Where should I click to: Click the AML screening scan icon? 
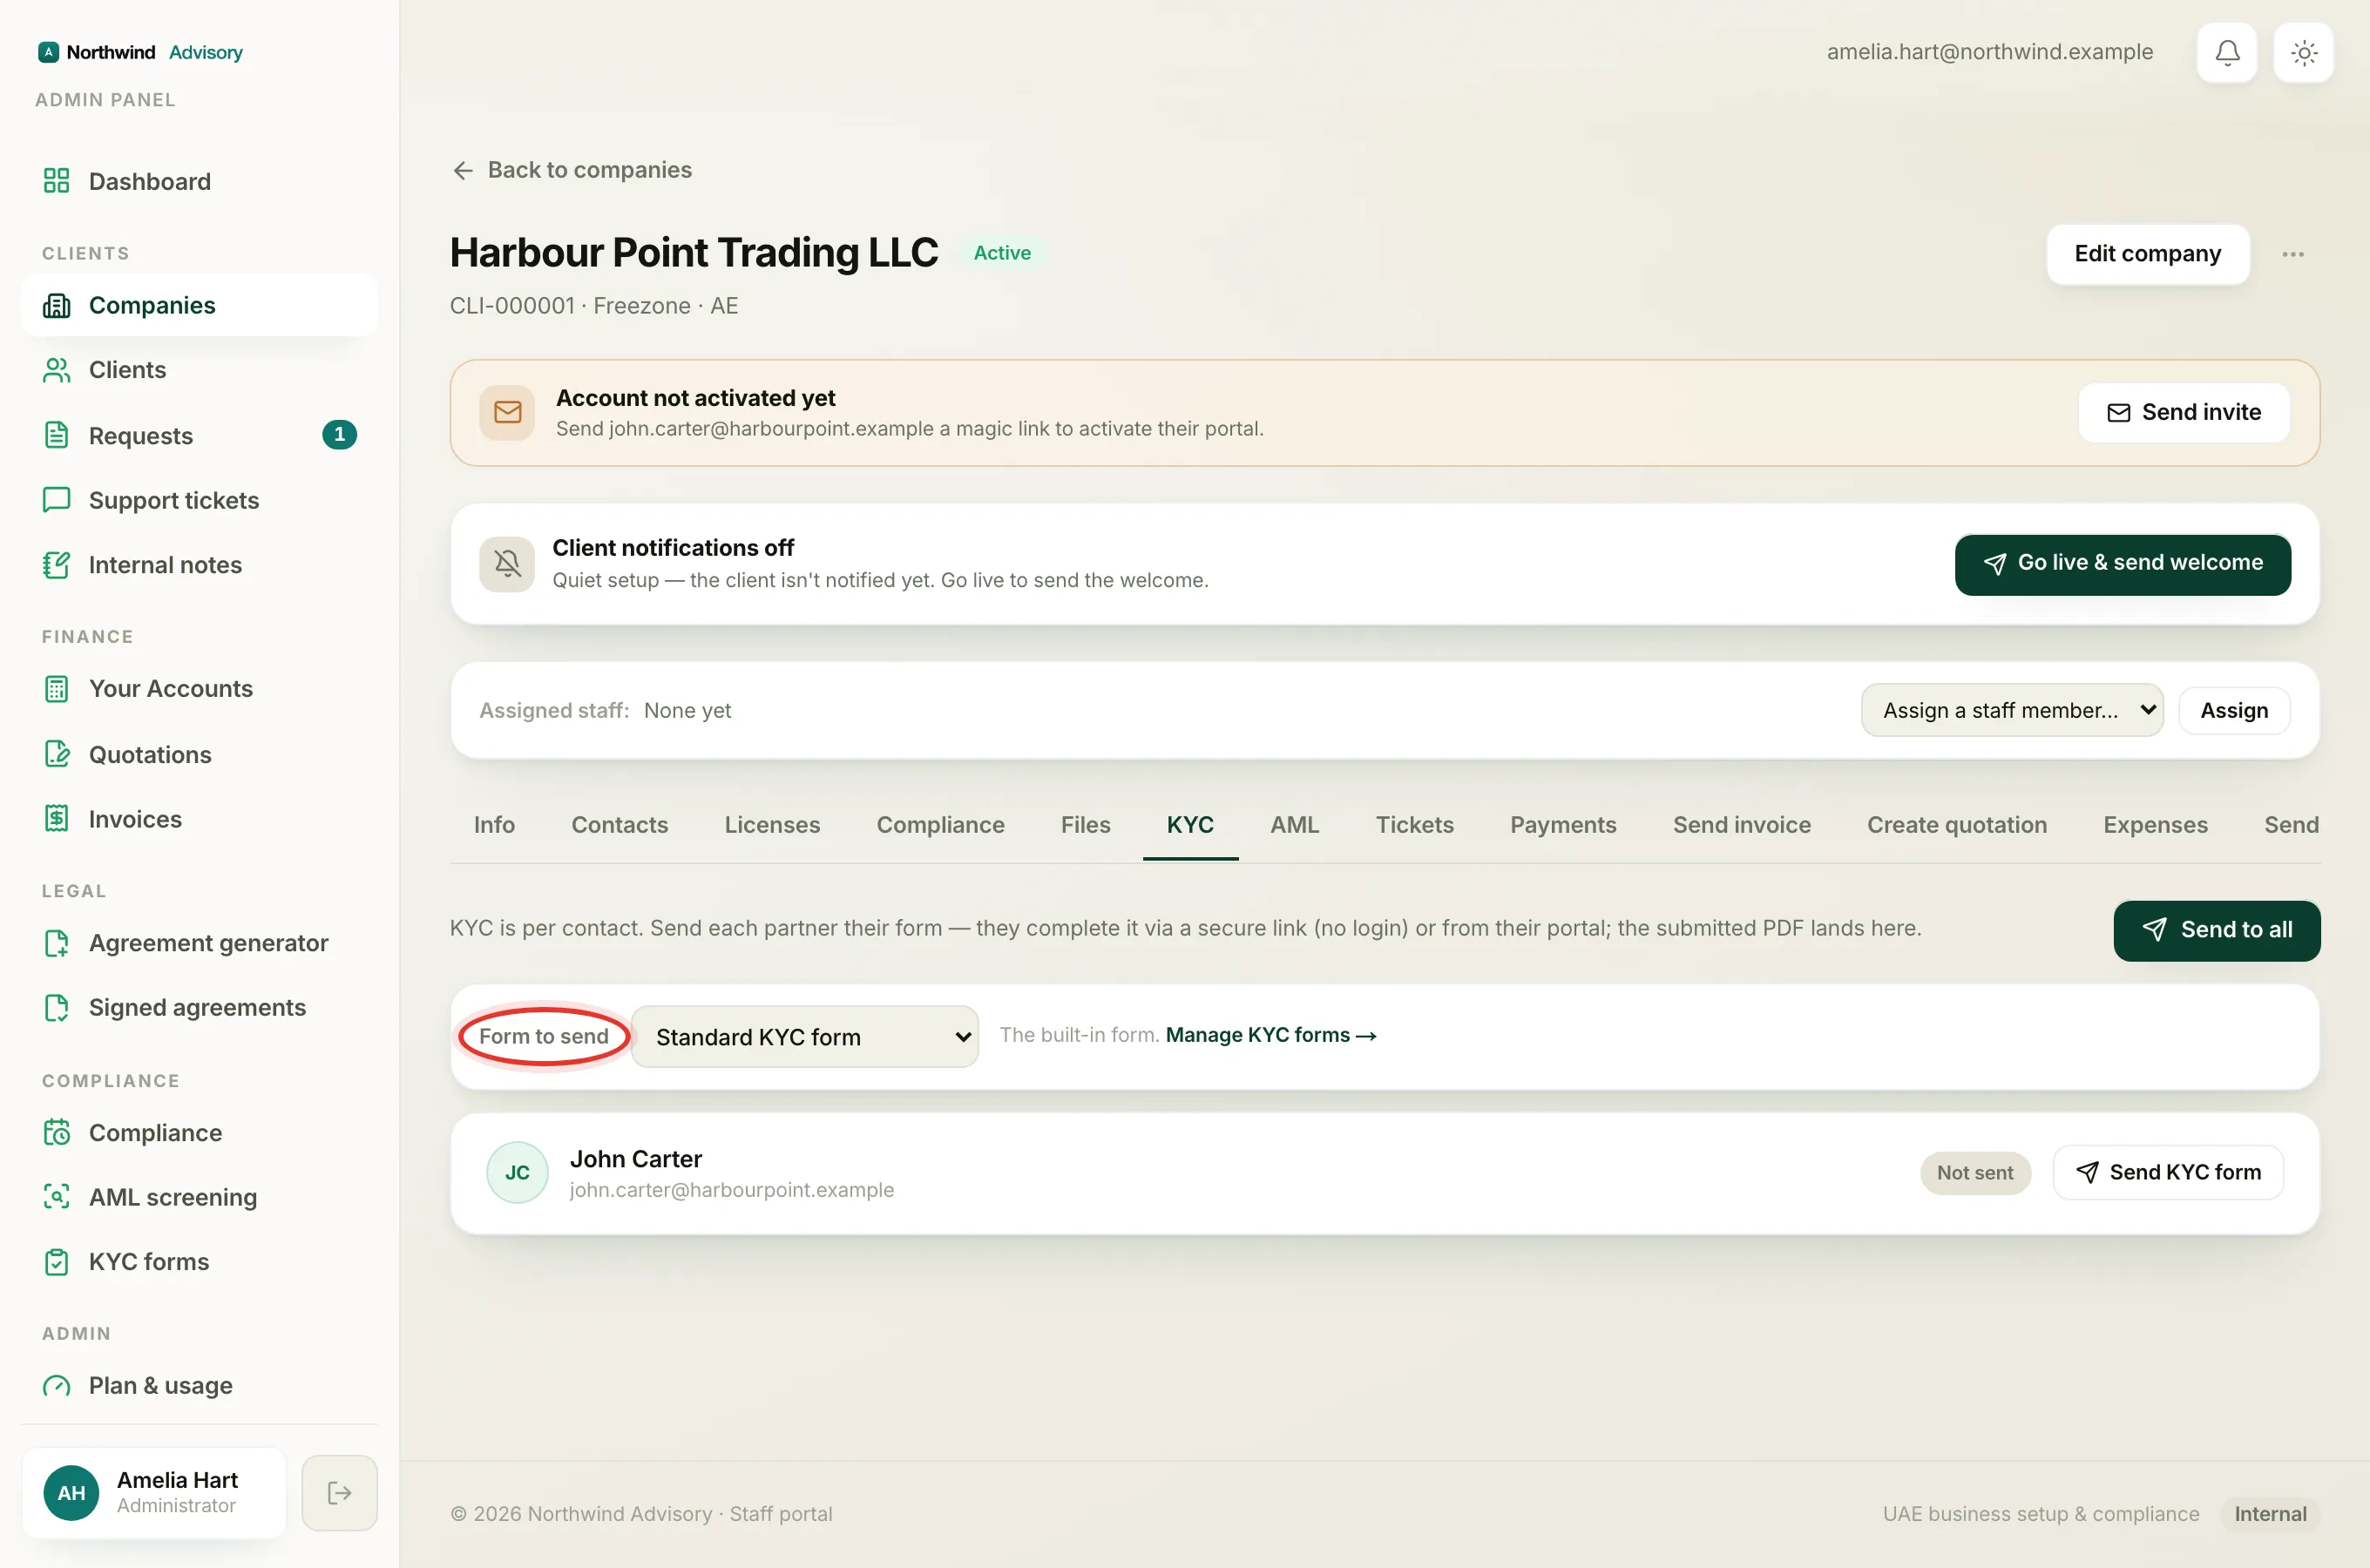point(57,1197)
